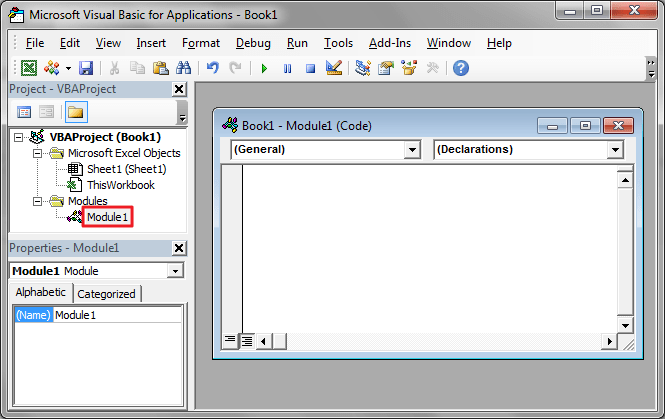The height and width of the screenshot is (419, 665).
Task: Toggle Folders button in Project panel
Action: 76,112
